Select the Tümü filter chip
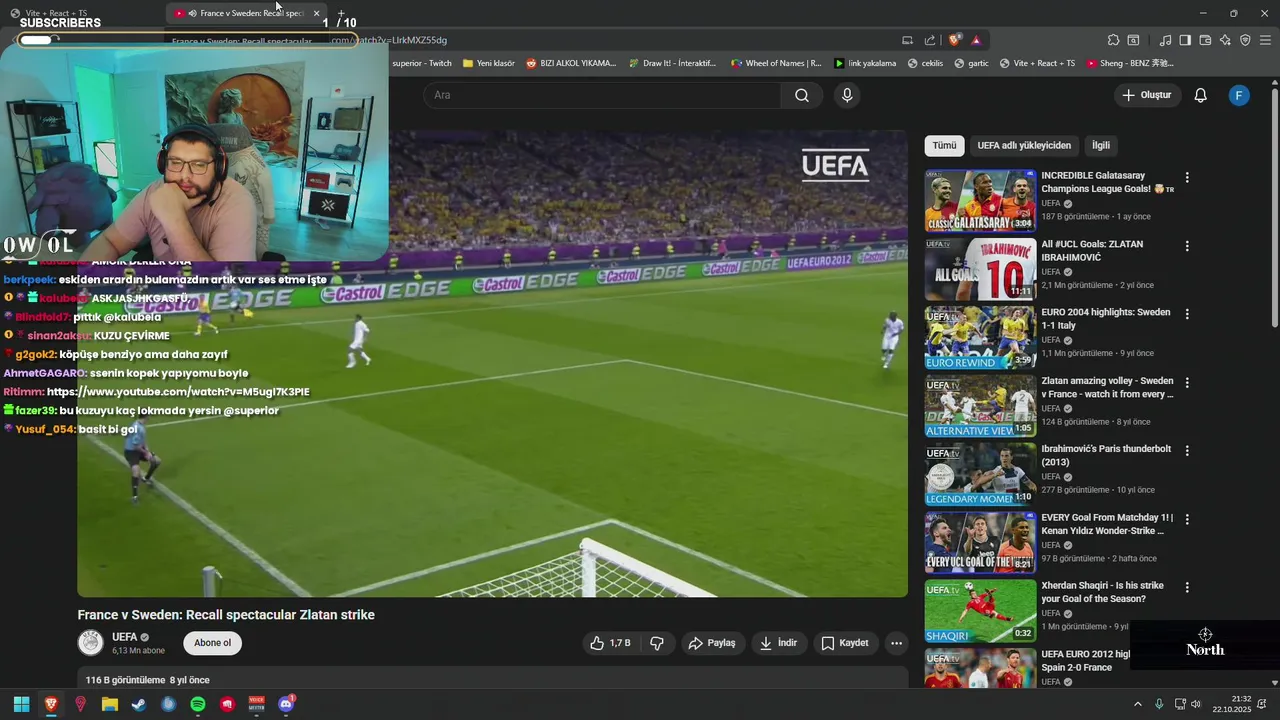This screenshot has width=1280, height=720. 944,145
